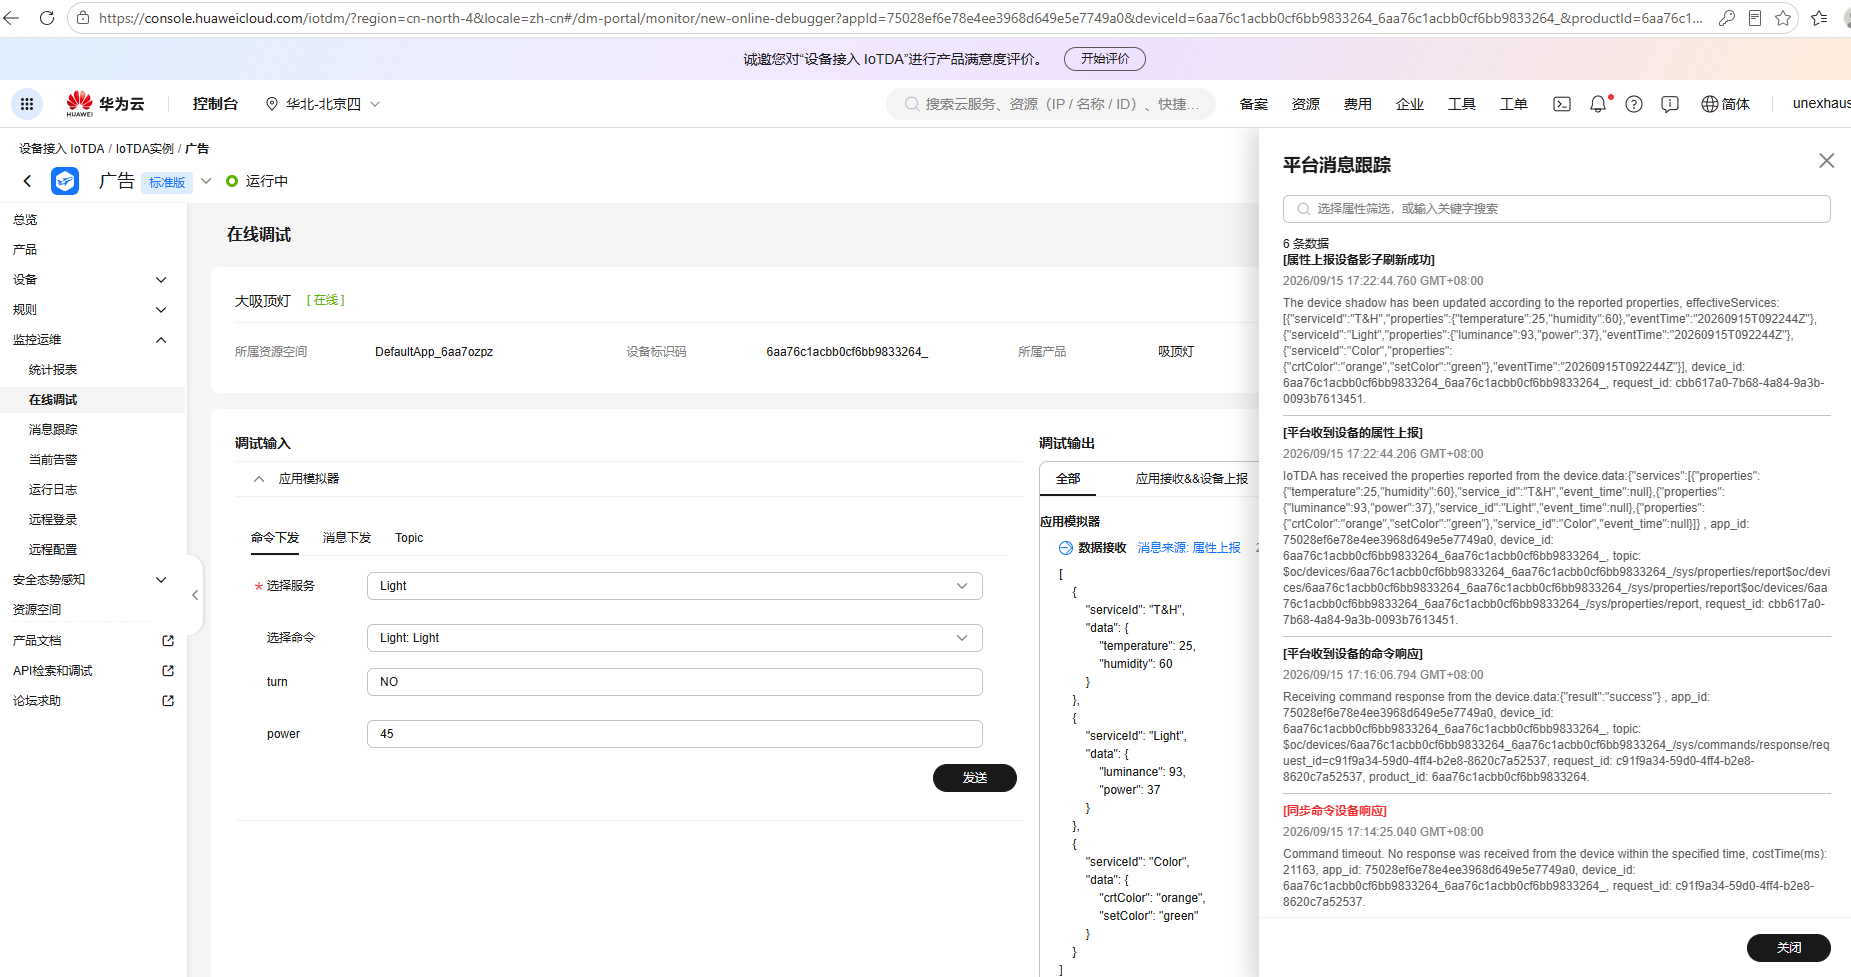Expand the 安全态势感知 sidebar menu
Screen dimensions: 1851x977
coord(161,580)
